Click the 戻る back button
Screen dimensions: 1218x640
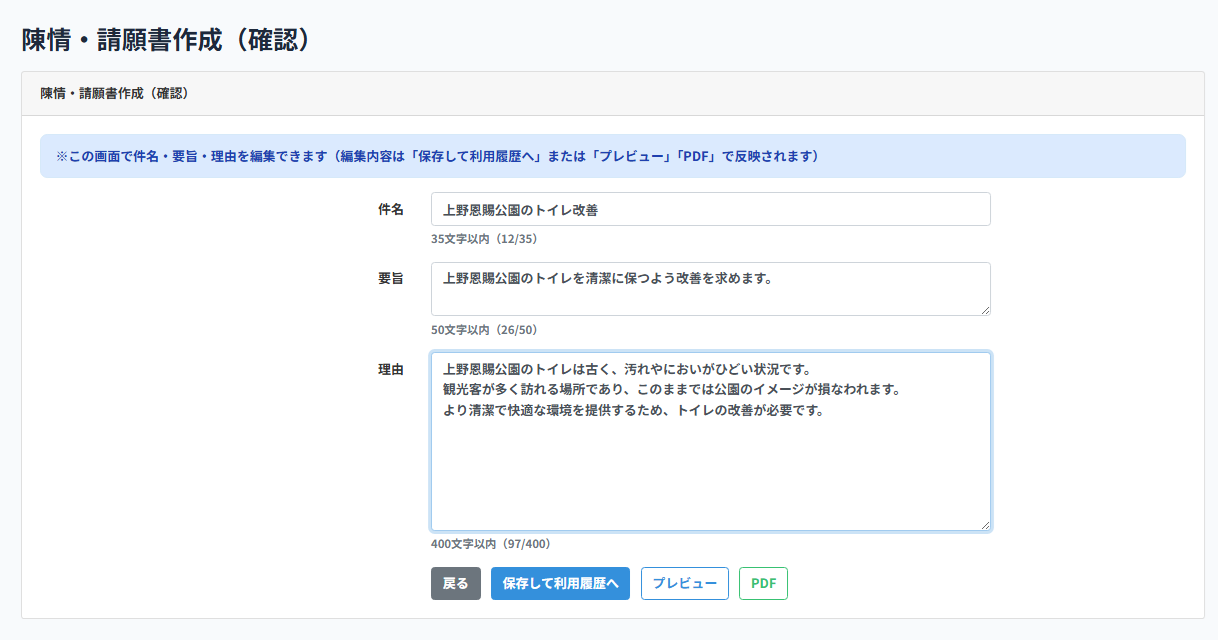tap(455, 584)
